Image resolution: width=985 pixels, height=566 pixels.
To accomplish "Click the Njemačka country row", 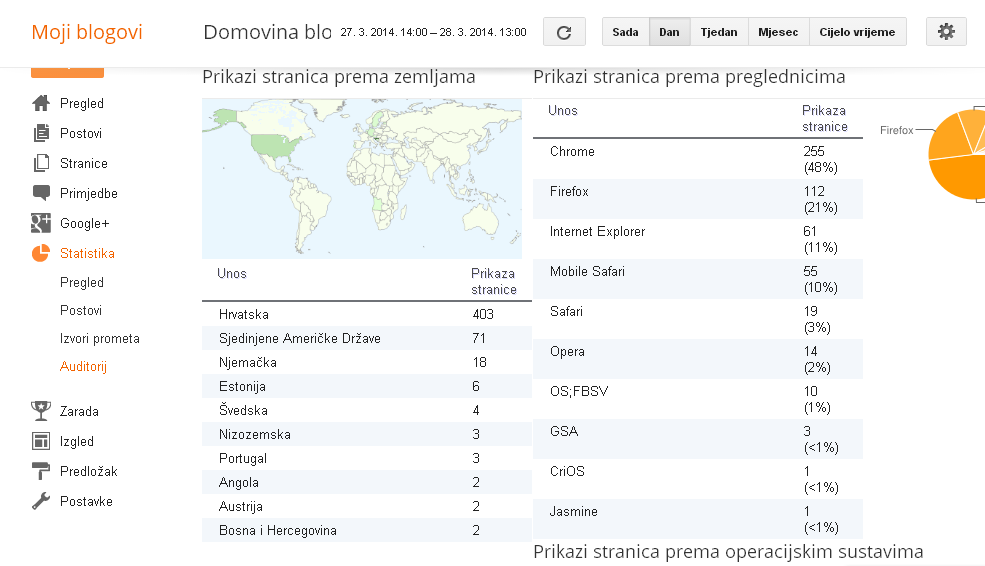I will click(x=367, y=362).
